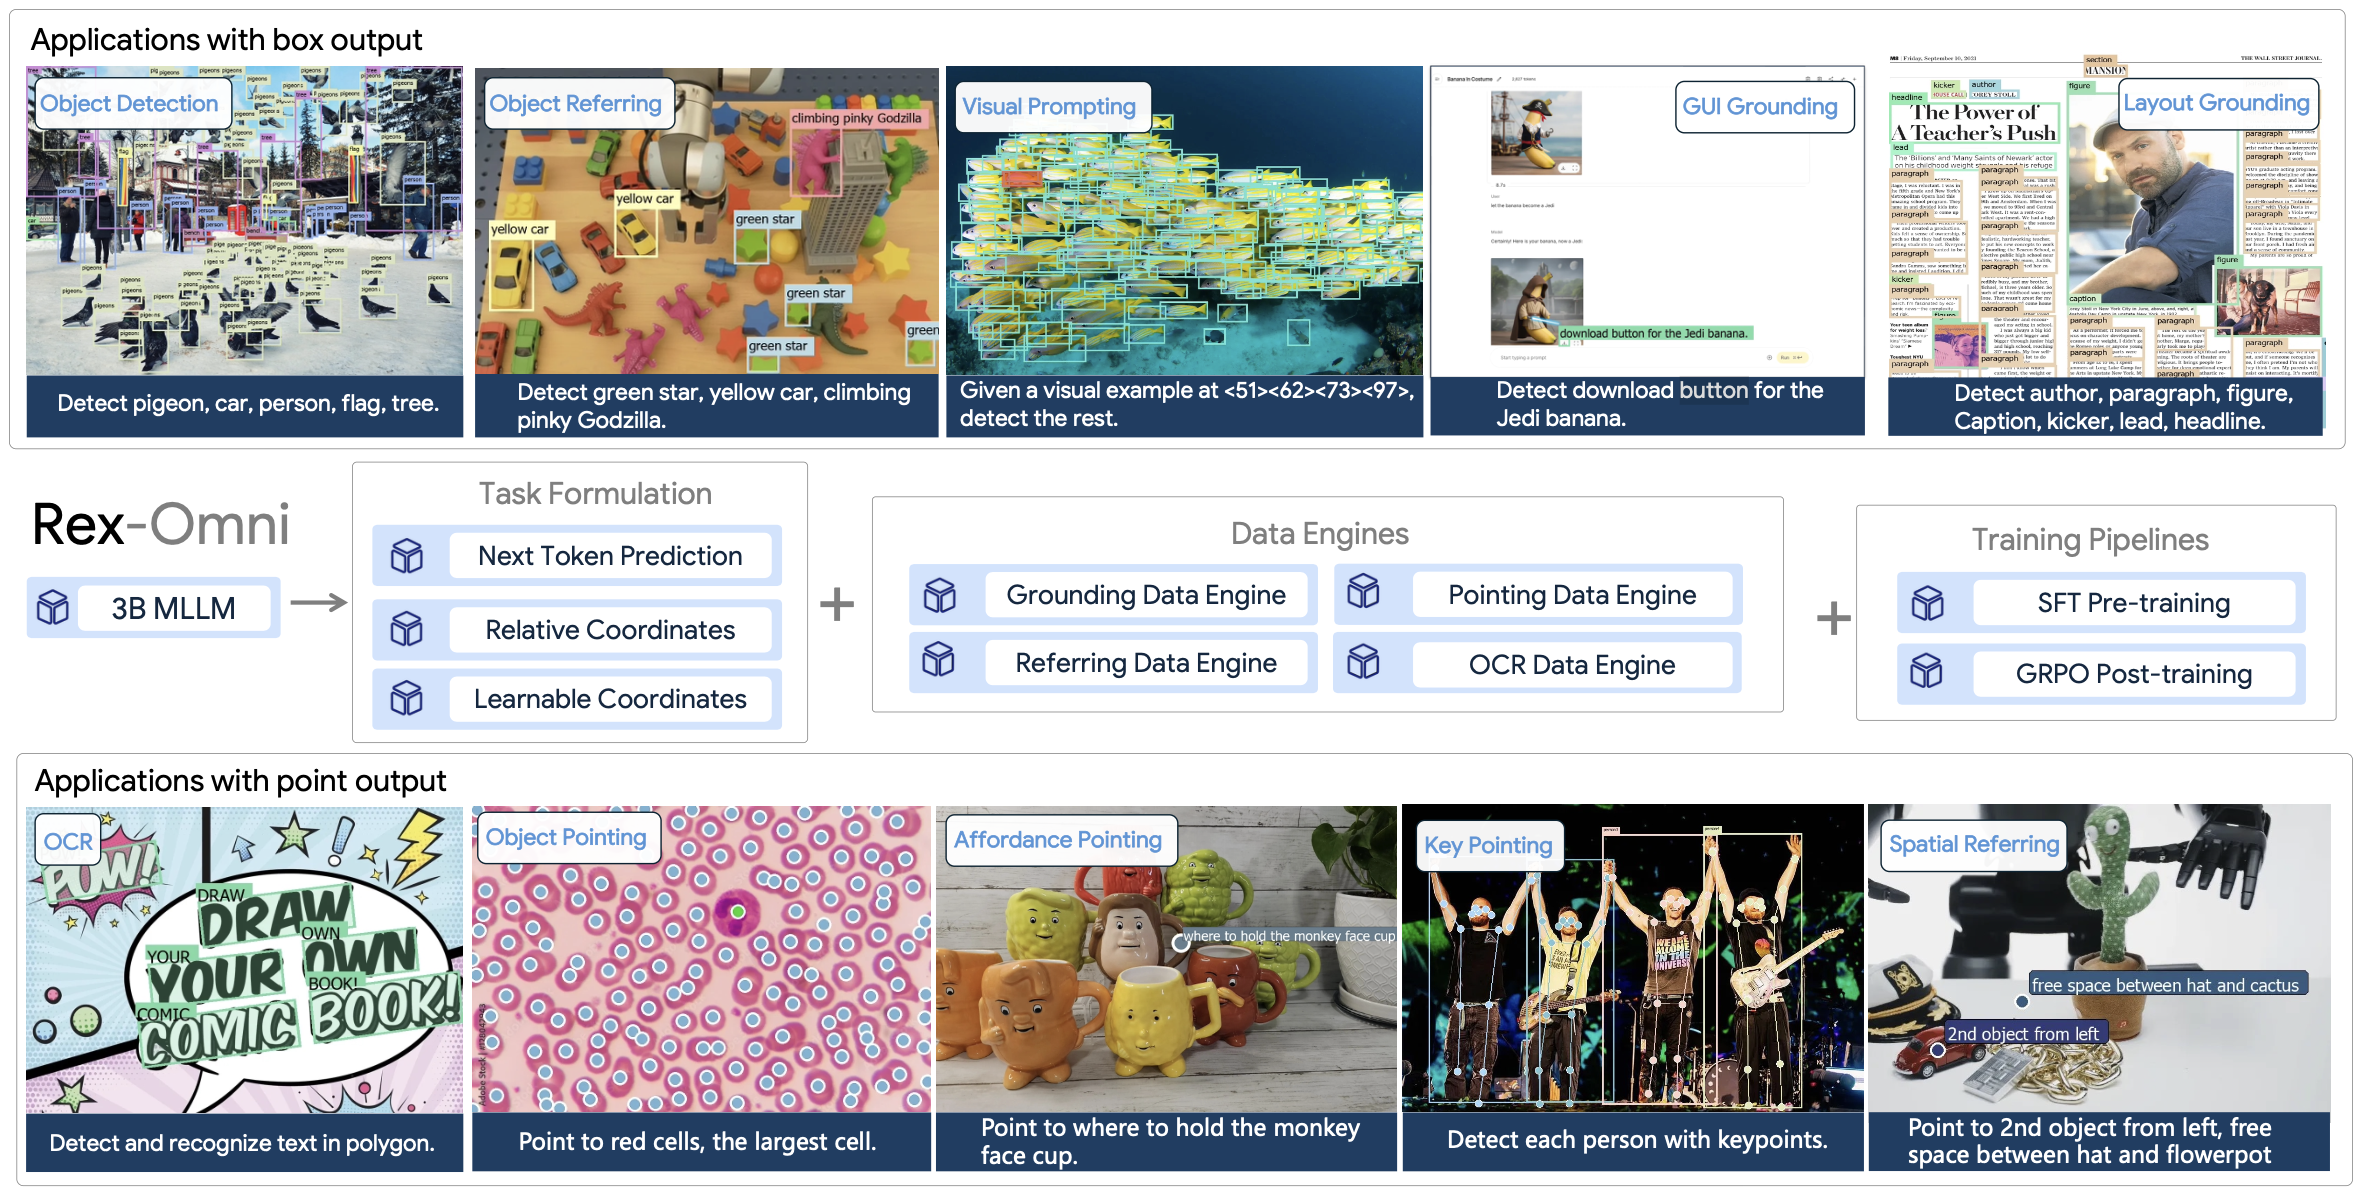The height and width of the screenshot is (1192, 2366).
Task: Select the Layout Grounding label
Action: [x=2216, y=103]
